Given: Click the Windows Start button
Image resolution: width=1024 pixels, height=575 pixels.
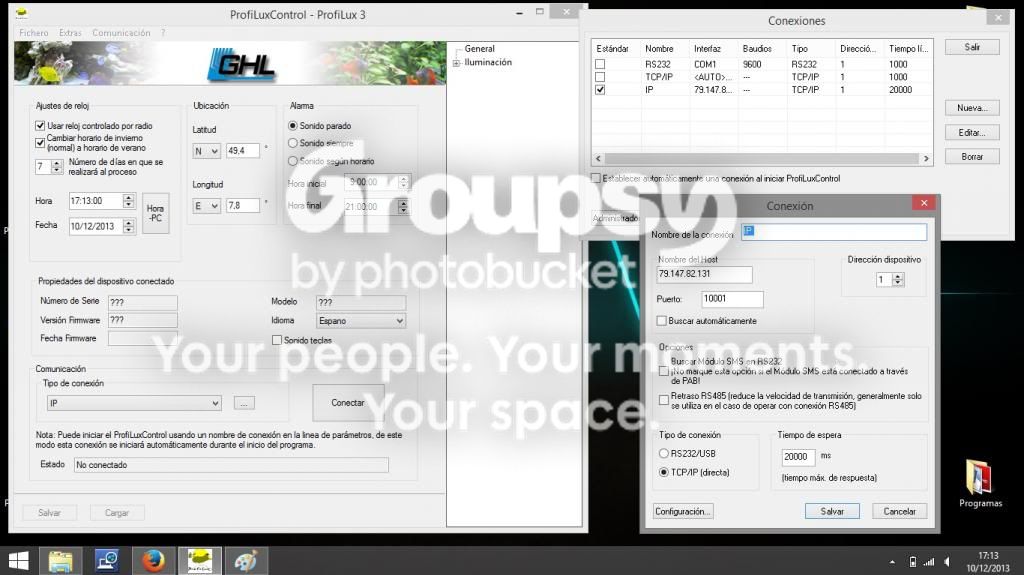Looking at the screenshot, I should (x=18, y=561).
